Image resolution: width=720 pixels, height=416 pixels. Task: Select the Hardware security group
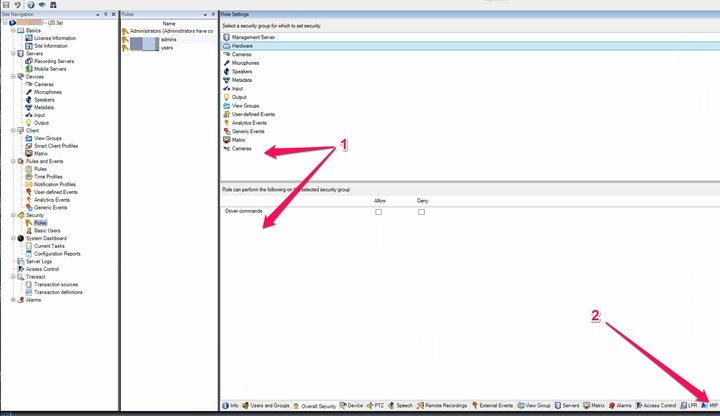[x=243, y=46]
